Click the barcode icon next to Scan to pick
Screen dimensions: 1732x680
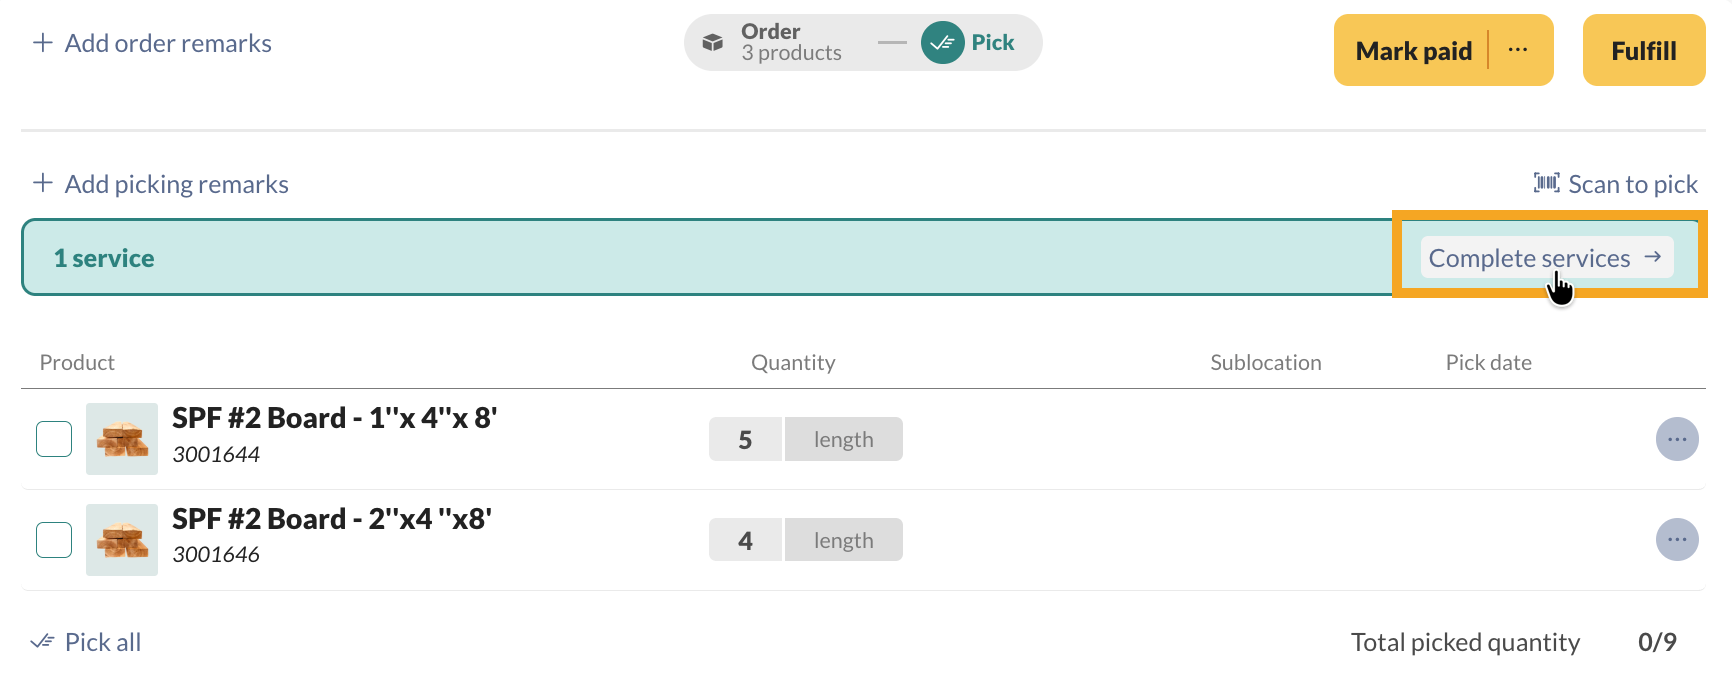click(x=1547, y=183)
